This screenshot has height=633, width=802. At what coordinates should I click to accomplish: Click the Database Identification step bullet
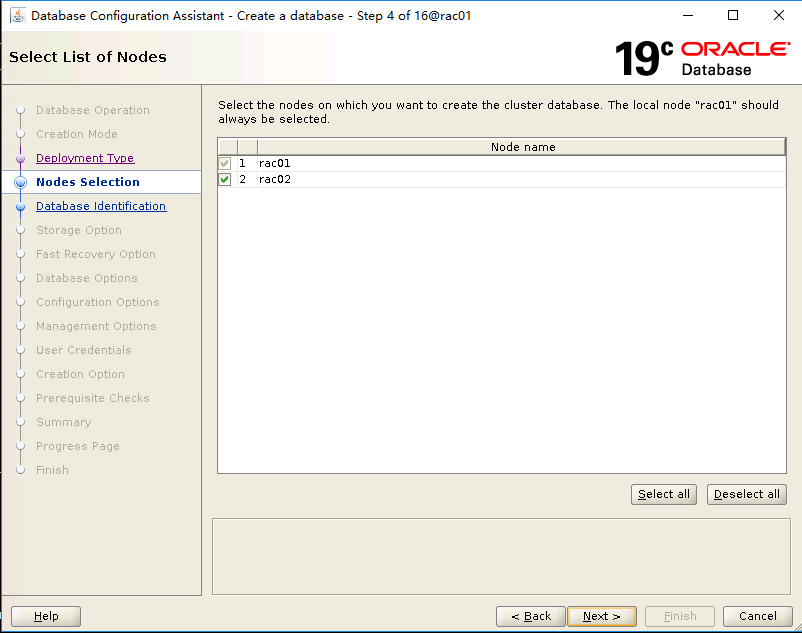(20, 207)
